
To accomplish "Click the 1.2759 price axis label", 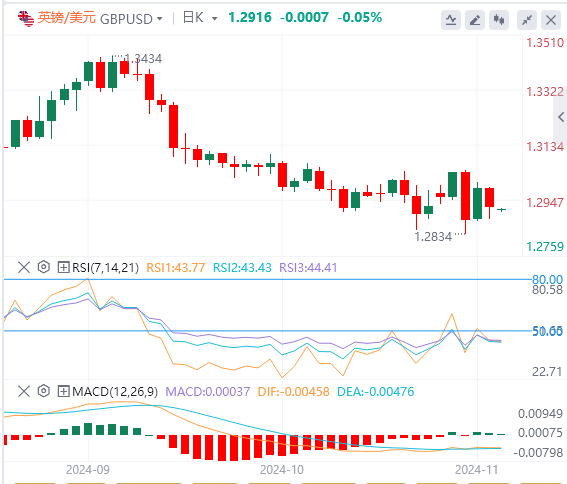I will [x=545, y=247].
